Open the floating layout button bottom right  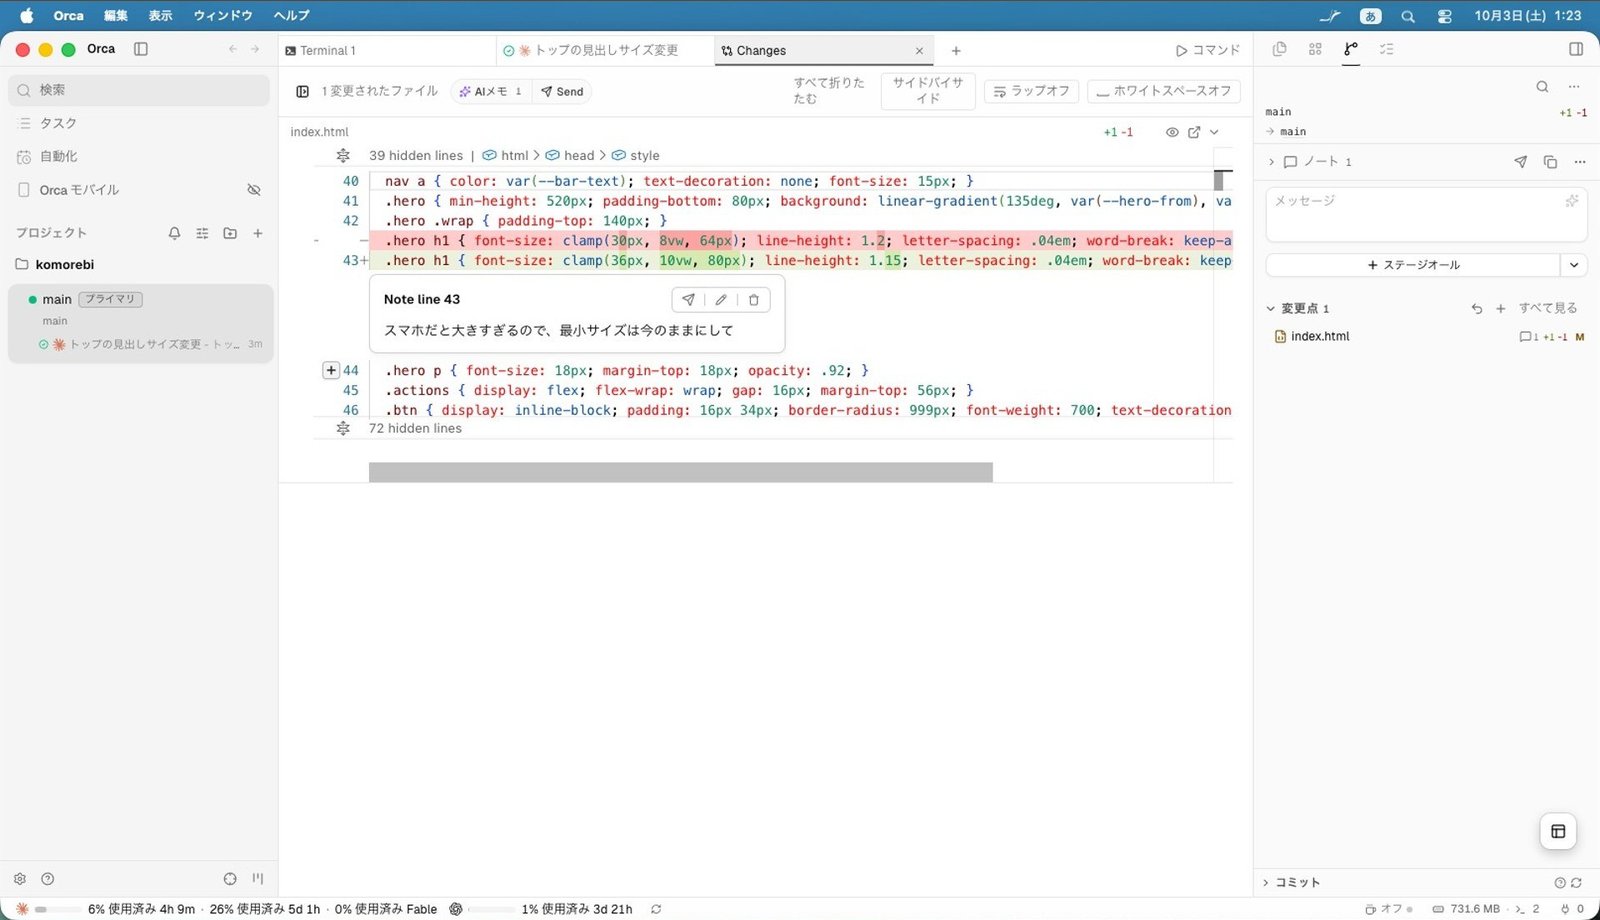click(1558, 831)
